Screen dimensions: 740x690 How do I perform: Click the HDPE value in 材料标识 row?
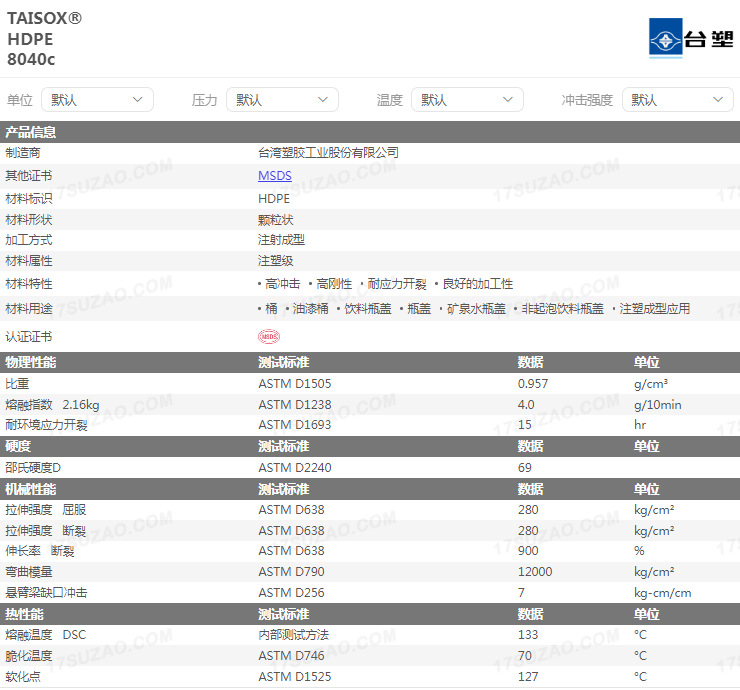click(x=274, y=199)
